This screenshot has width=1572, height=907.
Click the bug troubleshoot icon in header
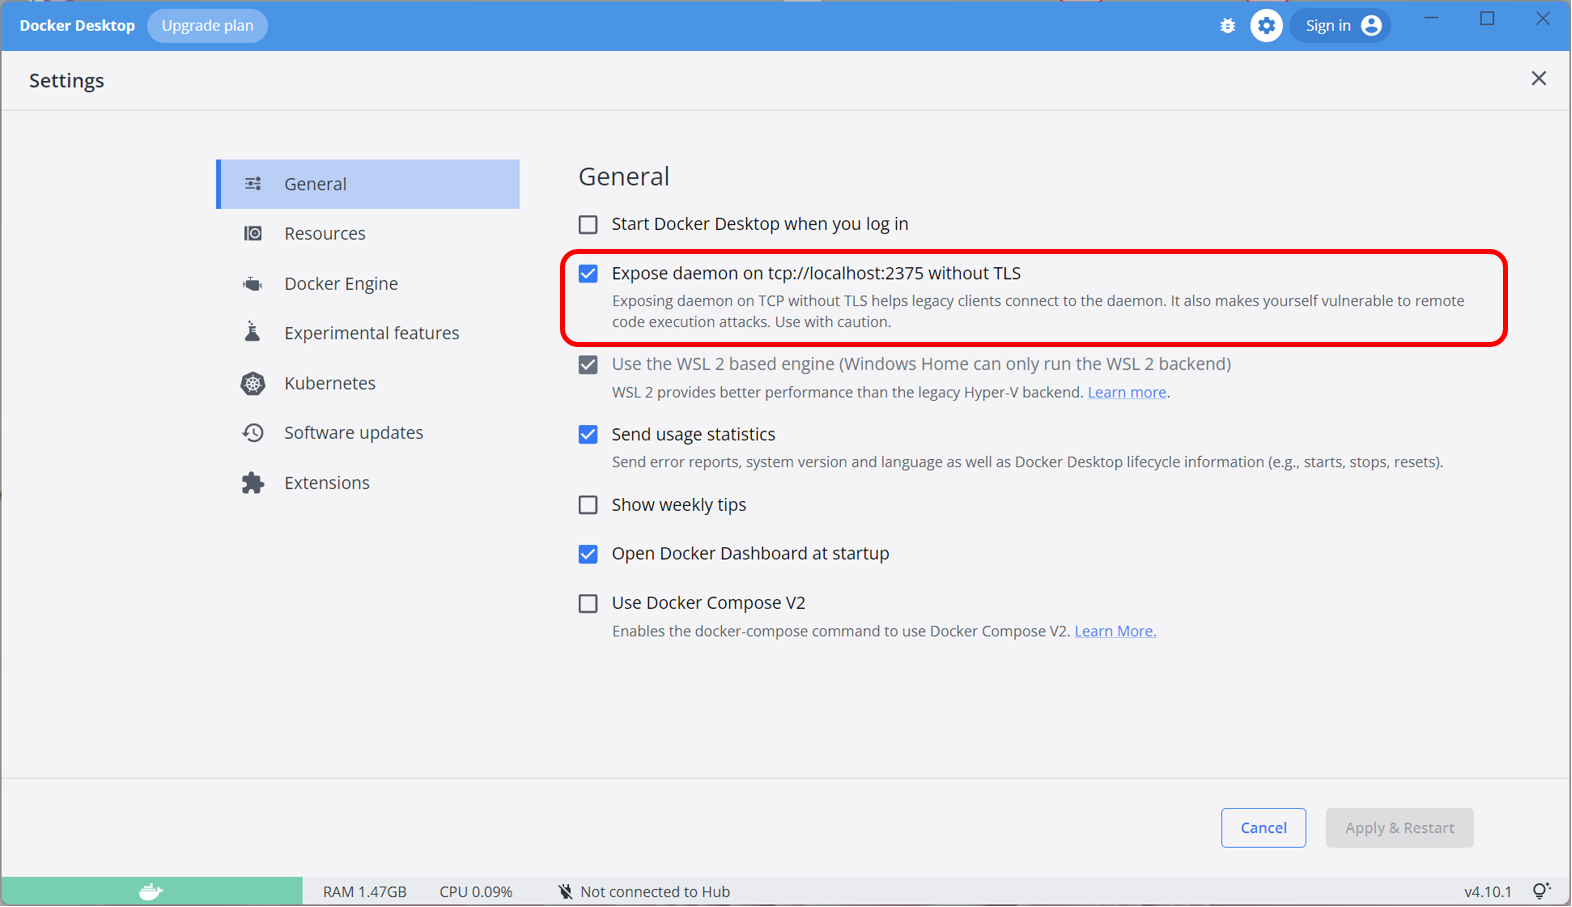click(x=1227, y=26)
